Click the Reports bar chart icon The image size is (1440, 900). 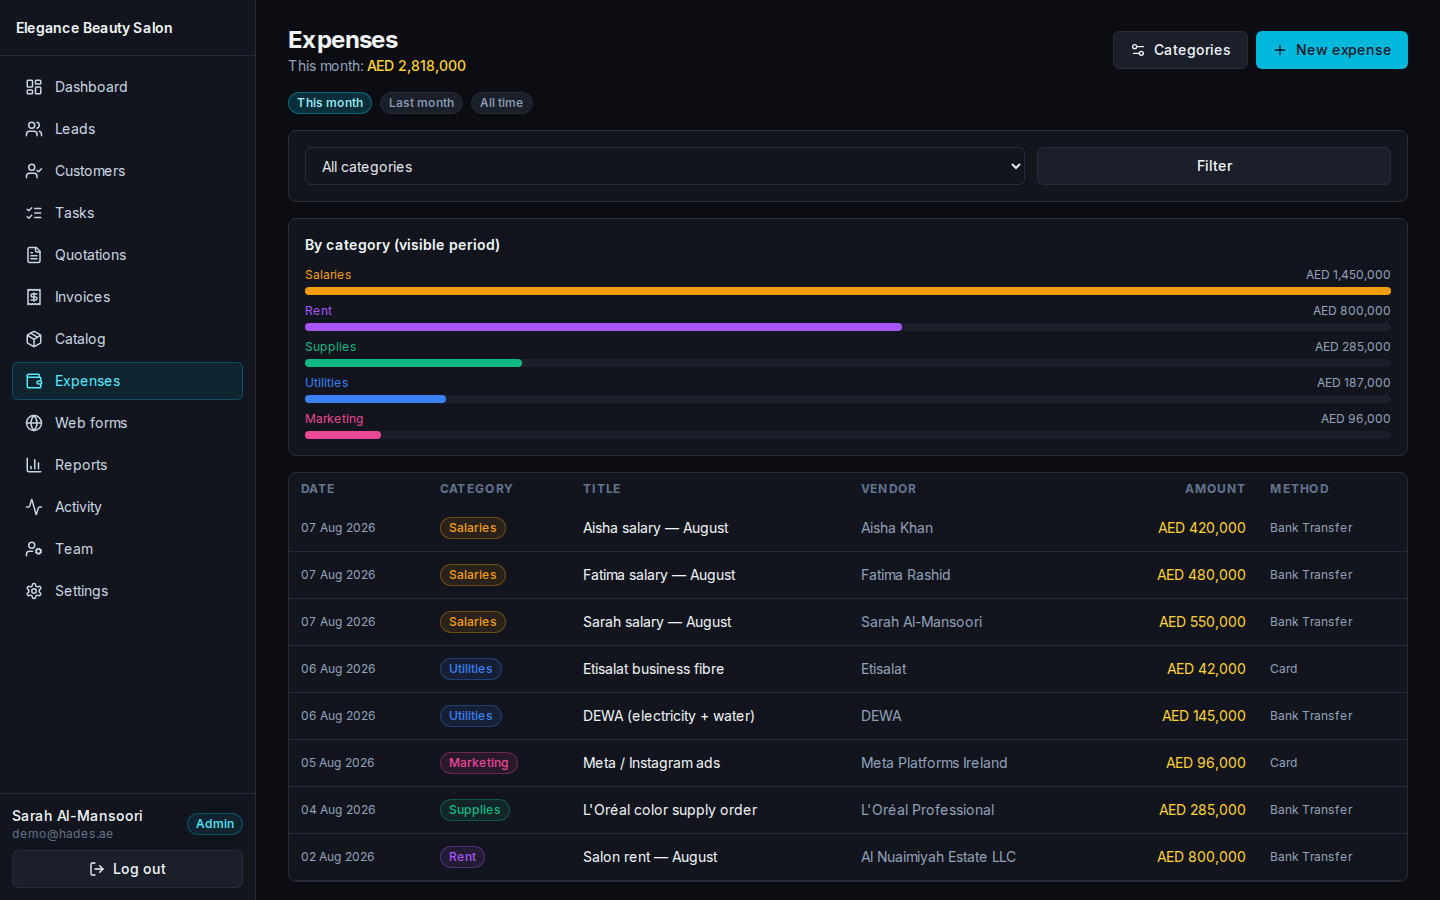click(x=34, y=465)
